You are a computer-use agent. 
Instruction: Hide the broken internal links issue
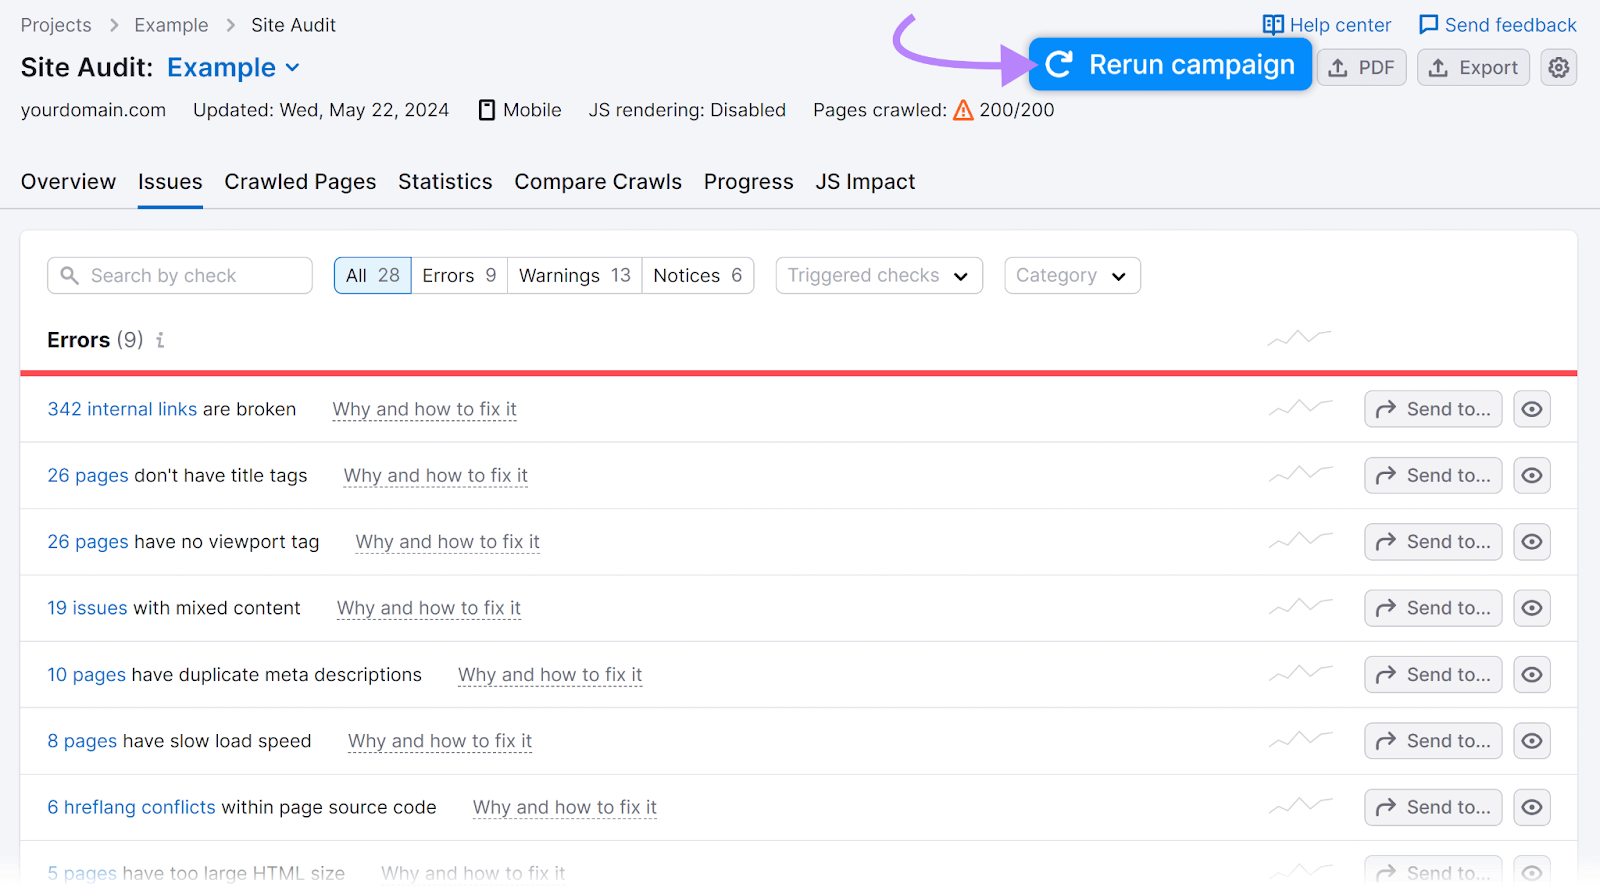pyautogui.click(x=1531, y=409)
